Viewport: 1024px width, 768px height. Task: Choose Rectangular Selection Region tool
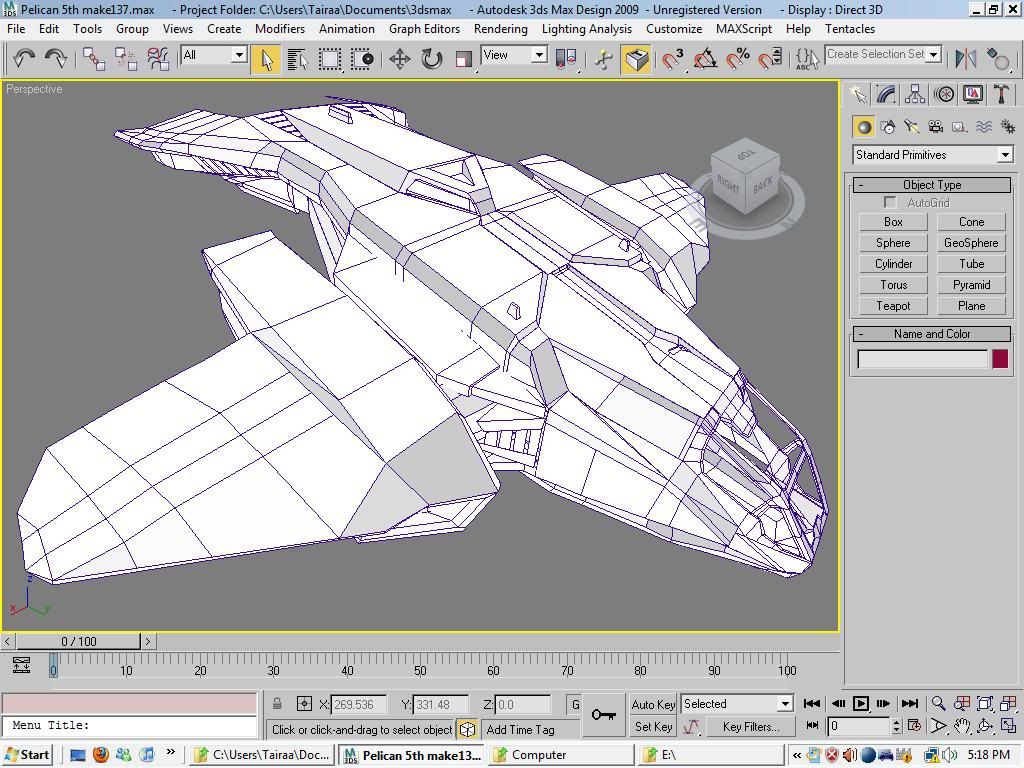pyautogui.click(x=330, y=59)
